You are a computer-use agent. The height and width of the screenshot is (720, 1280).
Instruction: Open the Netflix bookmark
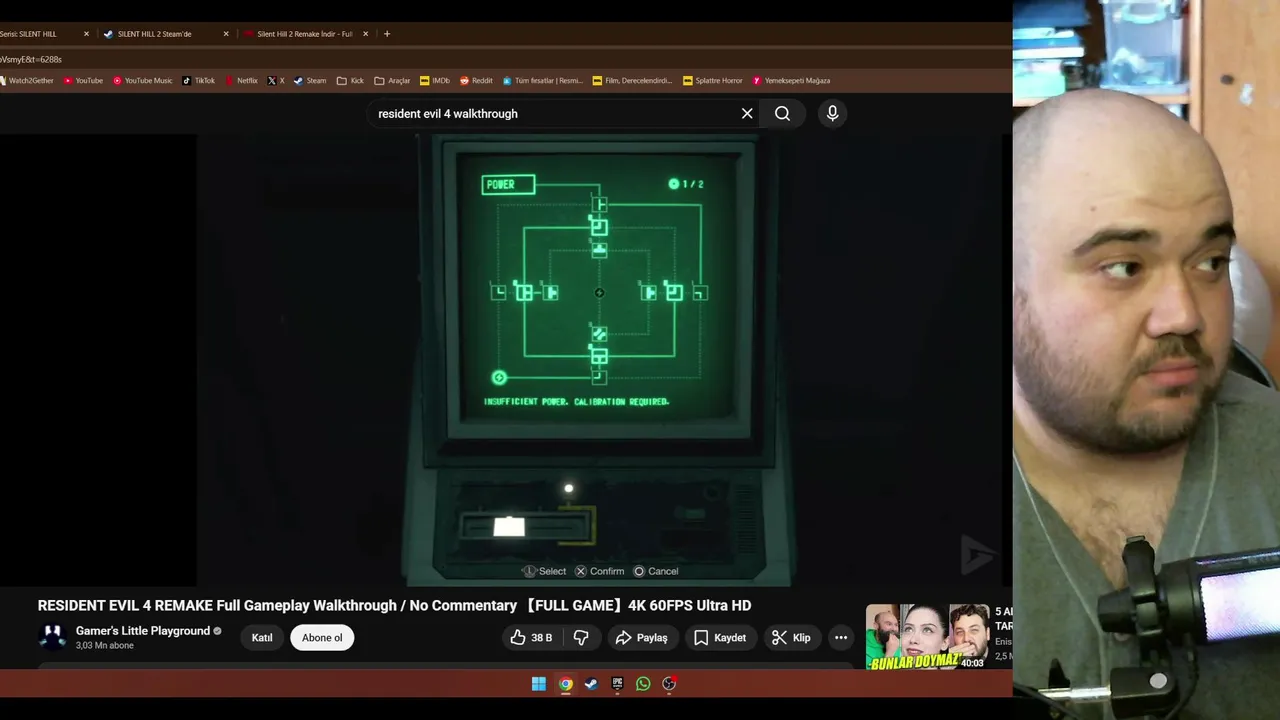[241, 80]
